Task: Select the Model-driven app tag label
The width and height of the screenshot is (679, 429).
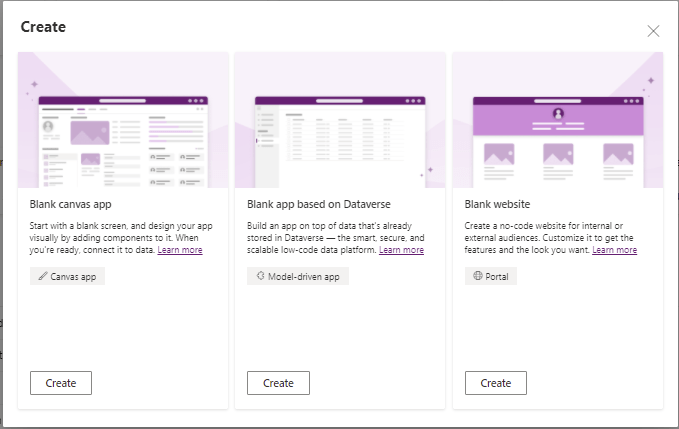Action: (304, 277)
